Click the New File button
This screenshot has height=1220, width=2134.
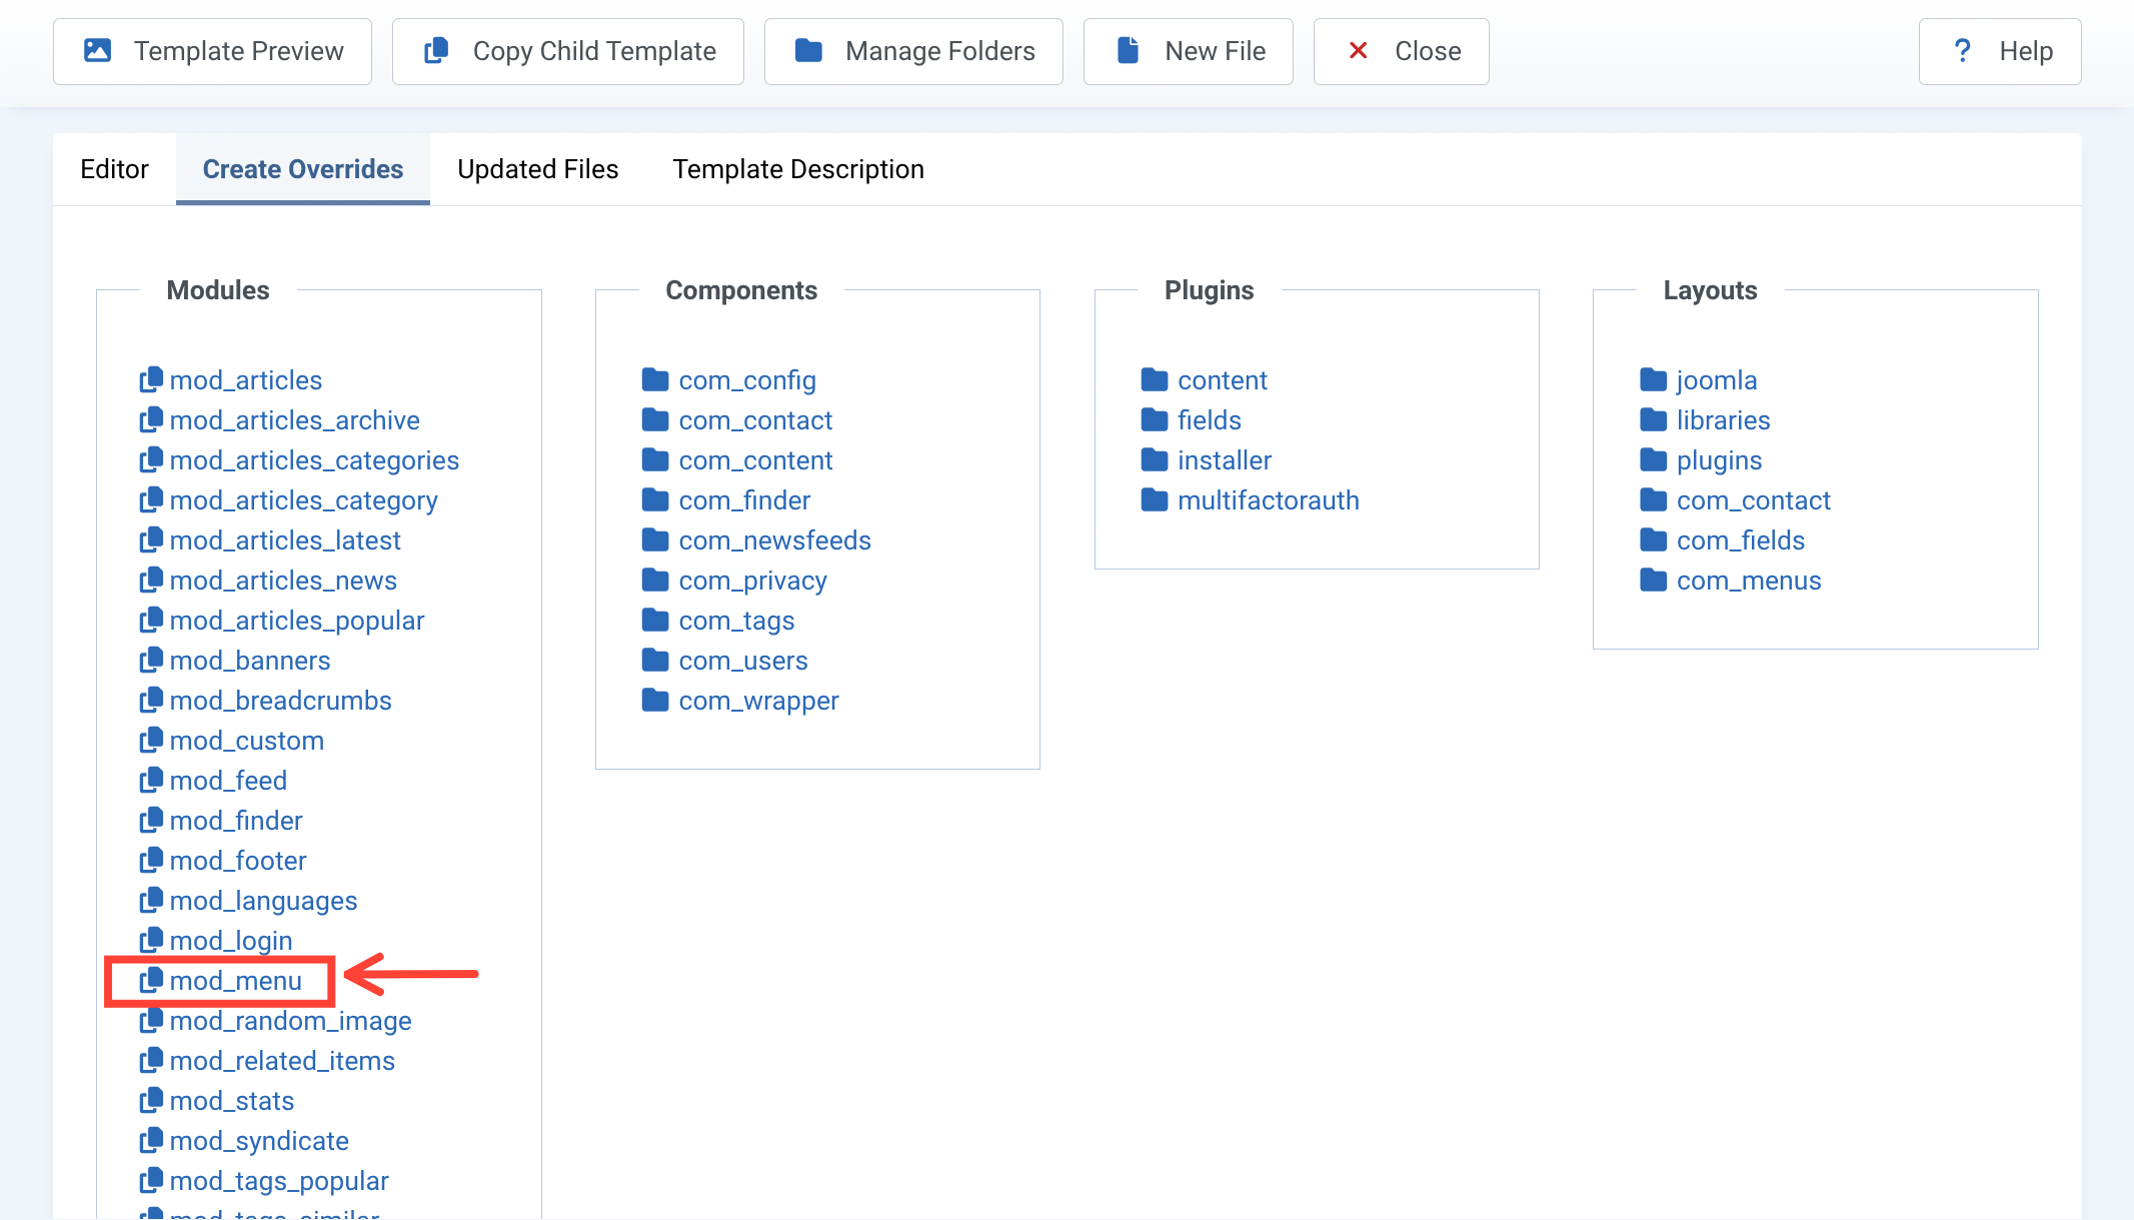click(x=1188, y=51)
